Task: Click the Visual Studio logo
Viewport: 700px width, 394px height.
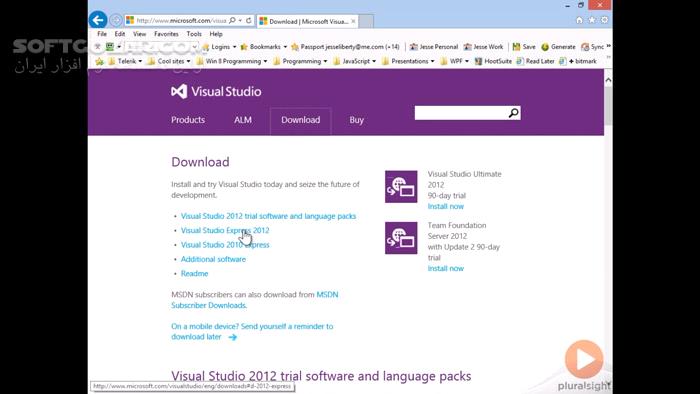Action: point(216,91)
